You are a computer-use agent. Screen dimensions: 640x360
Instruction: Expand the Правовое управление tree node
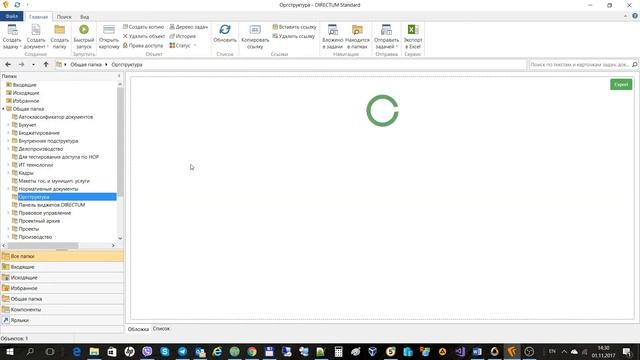[9, 213]
